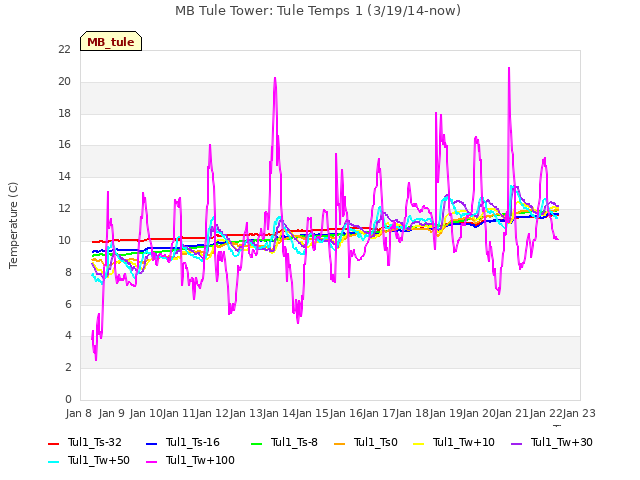640x480 pixels.
Task: Select the Tul1_Ts0 legend label
Action: [x=376, y=442]
